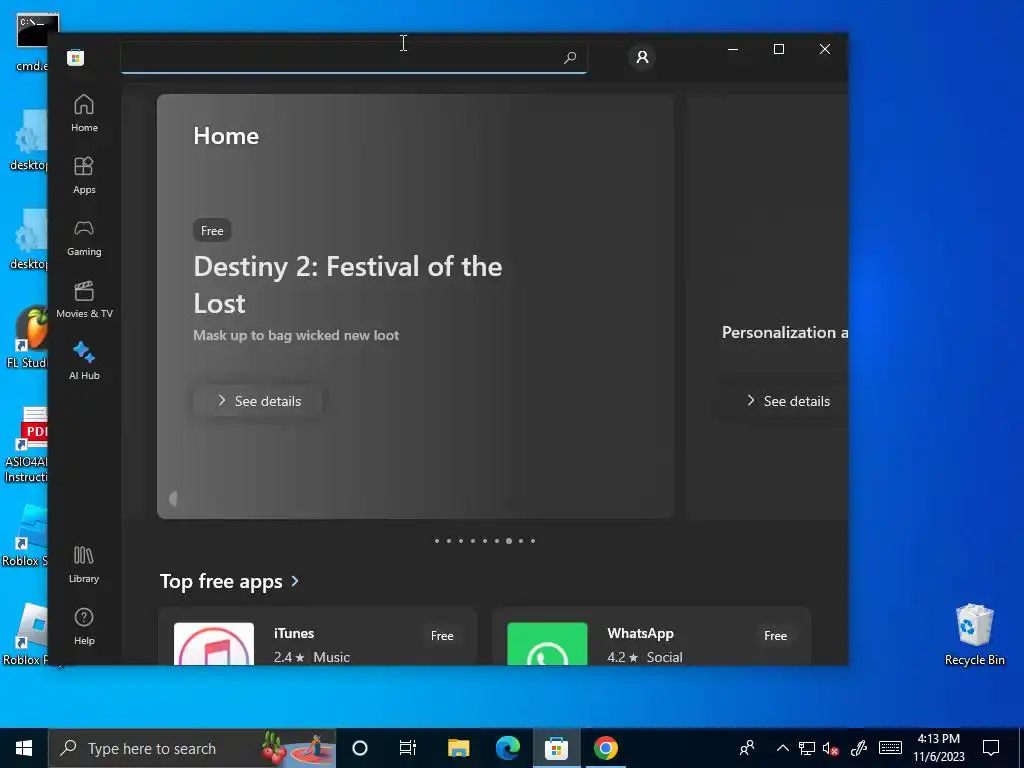Open the Windows Start menu
The width and height of the screenshot is (1024, 768).
[x=24, y=748]
